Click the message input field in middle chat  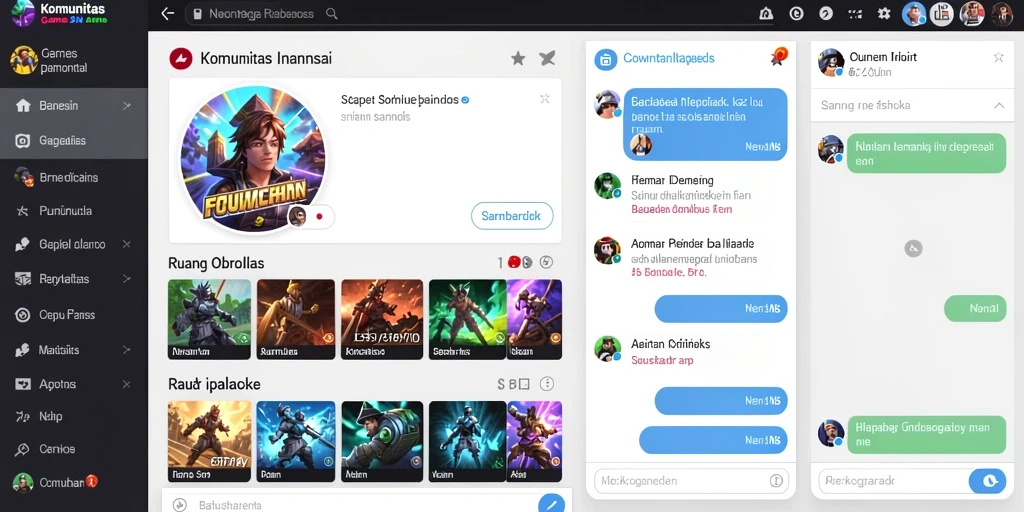[691, 481]
